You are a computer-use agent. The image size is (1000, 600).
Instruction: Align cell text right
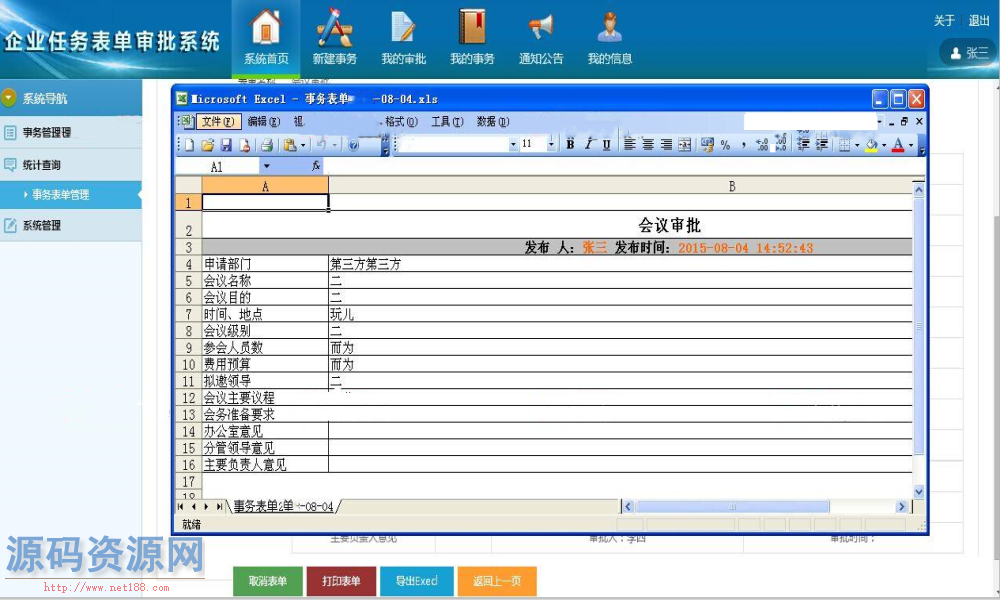pyautogui.click(x=666, y=145)
